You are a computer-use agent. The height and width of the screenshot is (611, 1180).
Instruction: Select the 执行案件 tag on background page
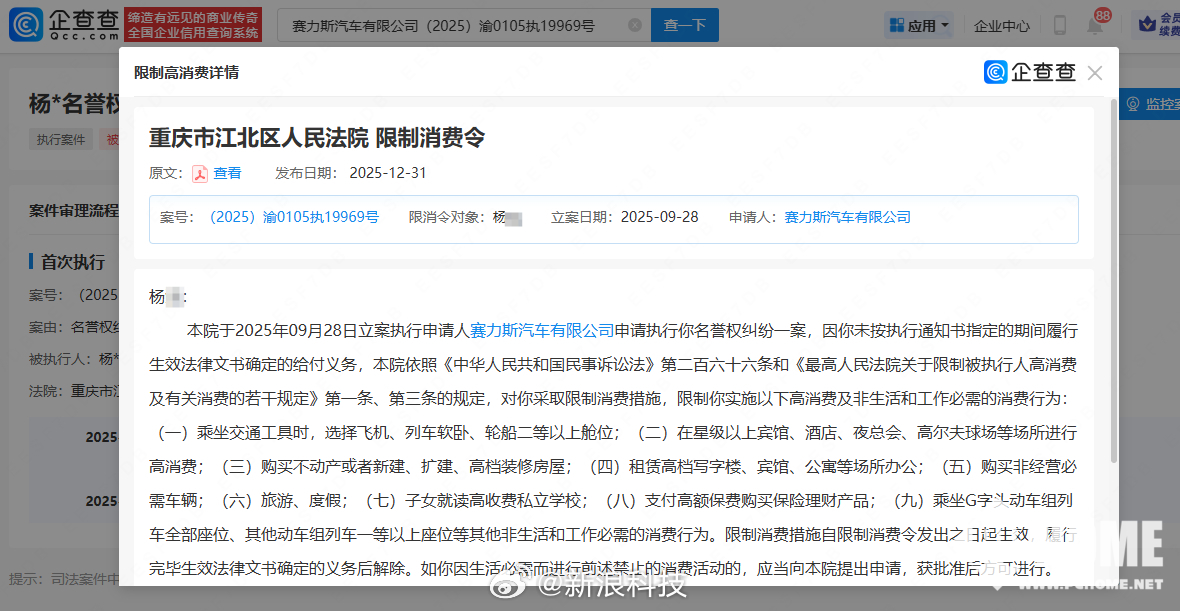click(62, 140)
